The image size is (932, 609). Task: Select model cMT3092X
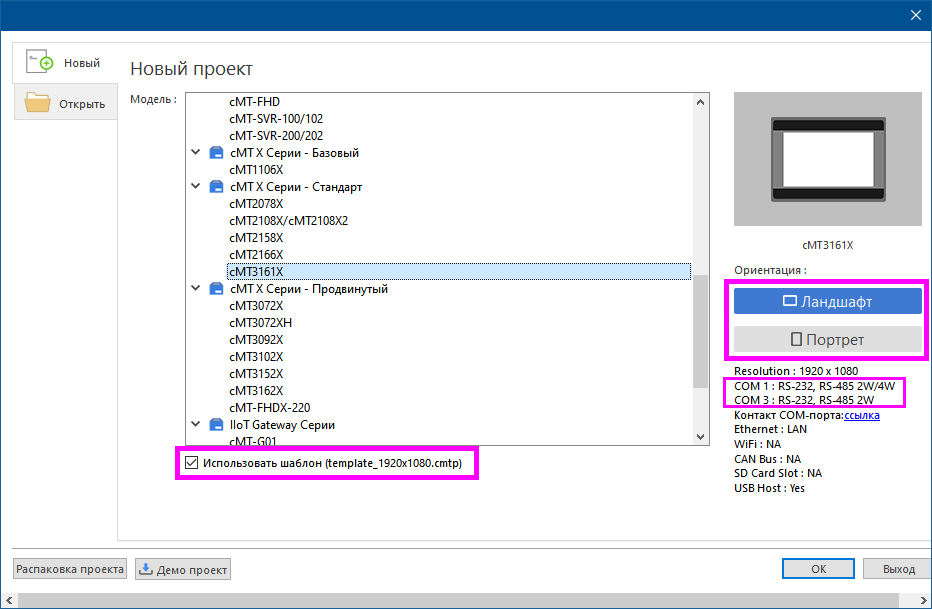tap(256, 340)
